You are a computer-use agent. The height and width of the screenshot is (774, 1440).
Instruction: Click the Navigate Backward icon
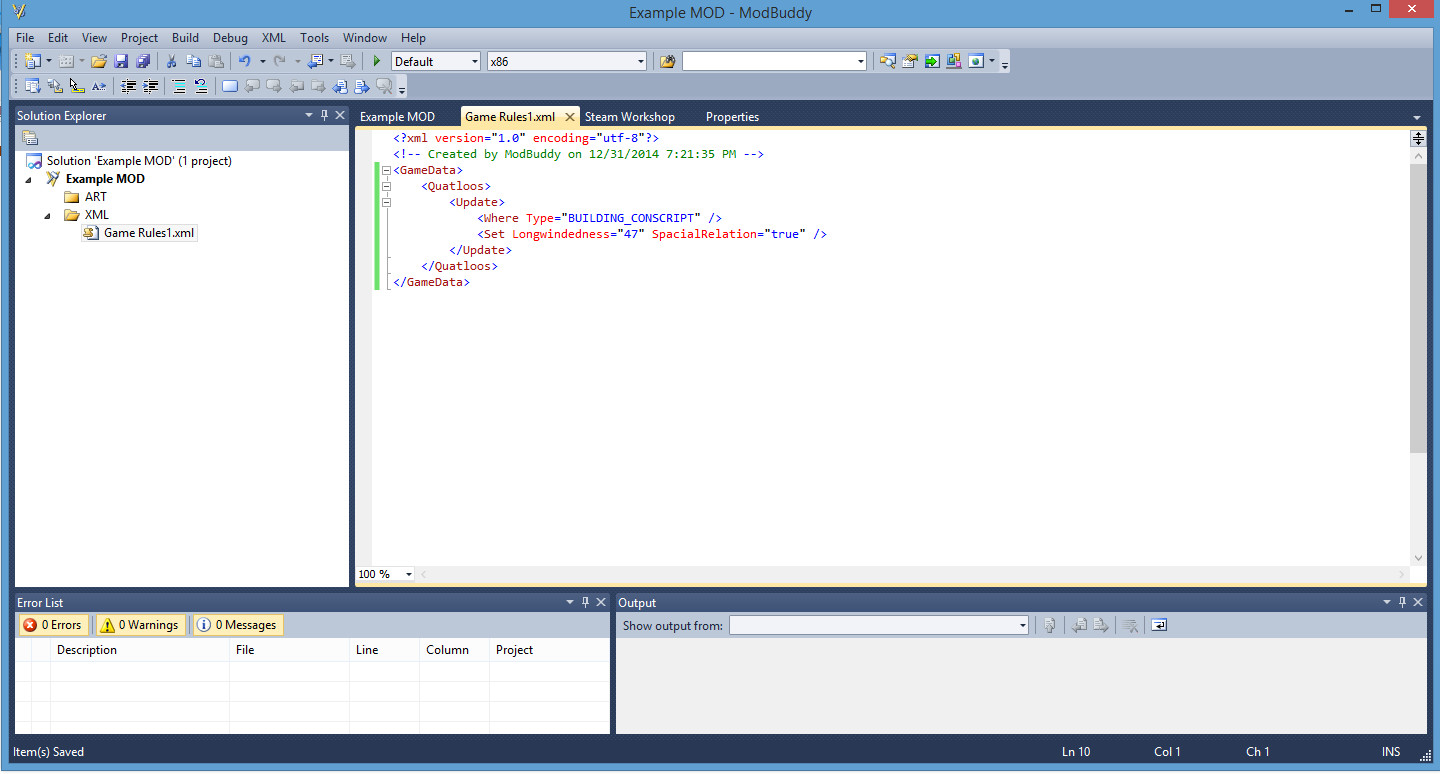pyautogui.click(x=315, y=61)
